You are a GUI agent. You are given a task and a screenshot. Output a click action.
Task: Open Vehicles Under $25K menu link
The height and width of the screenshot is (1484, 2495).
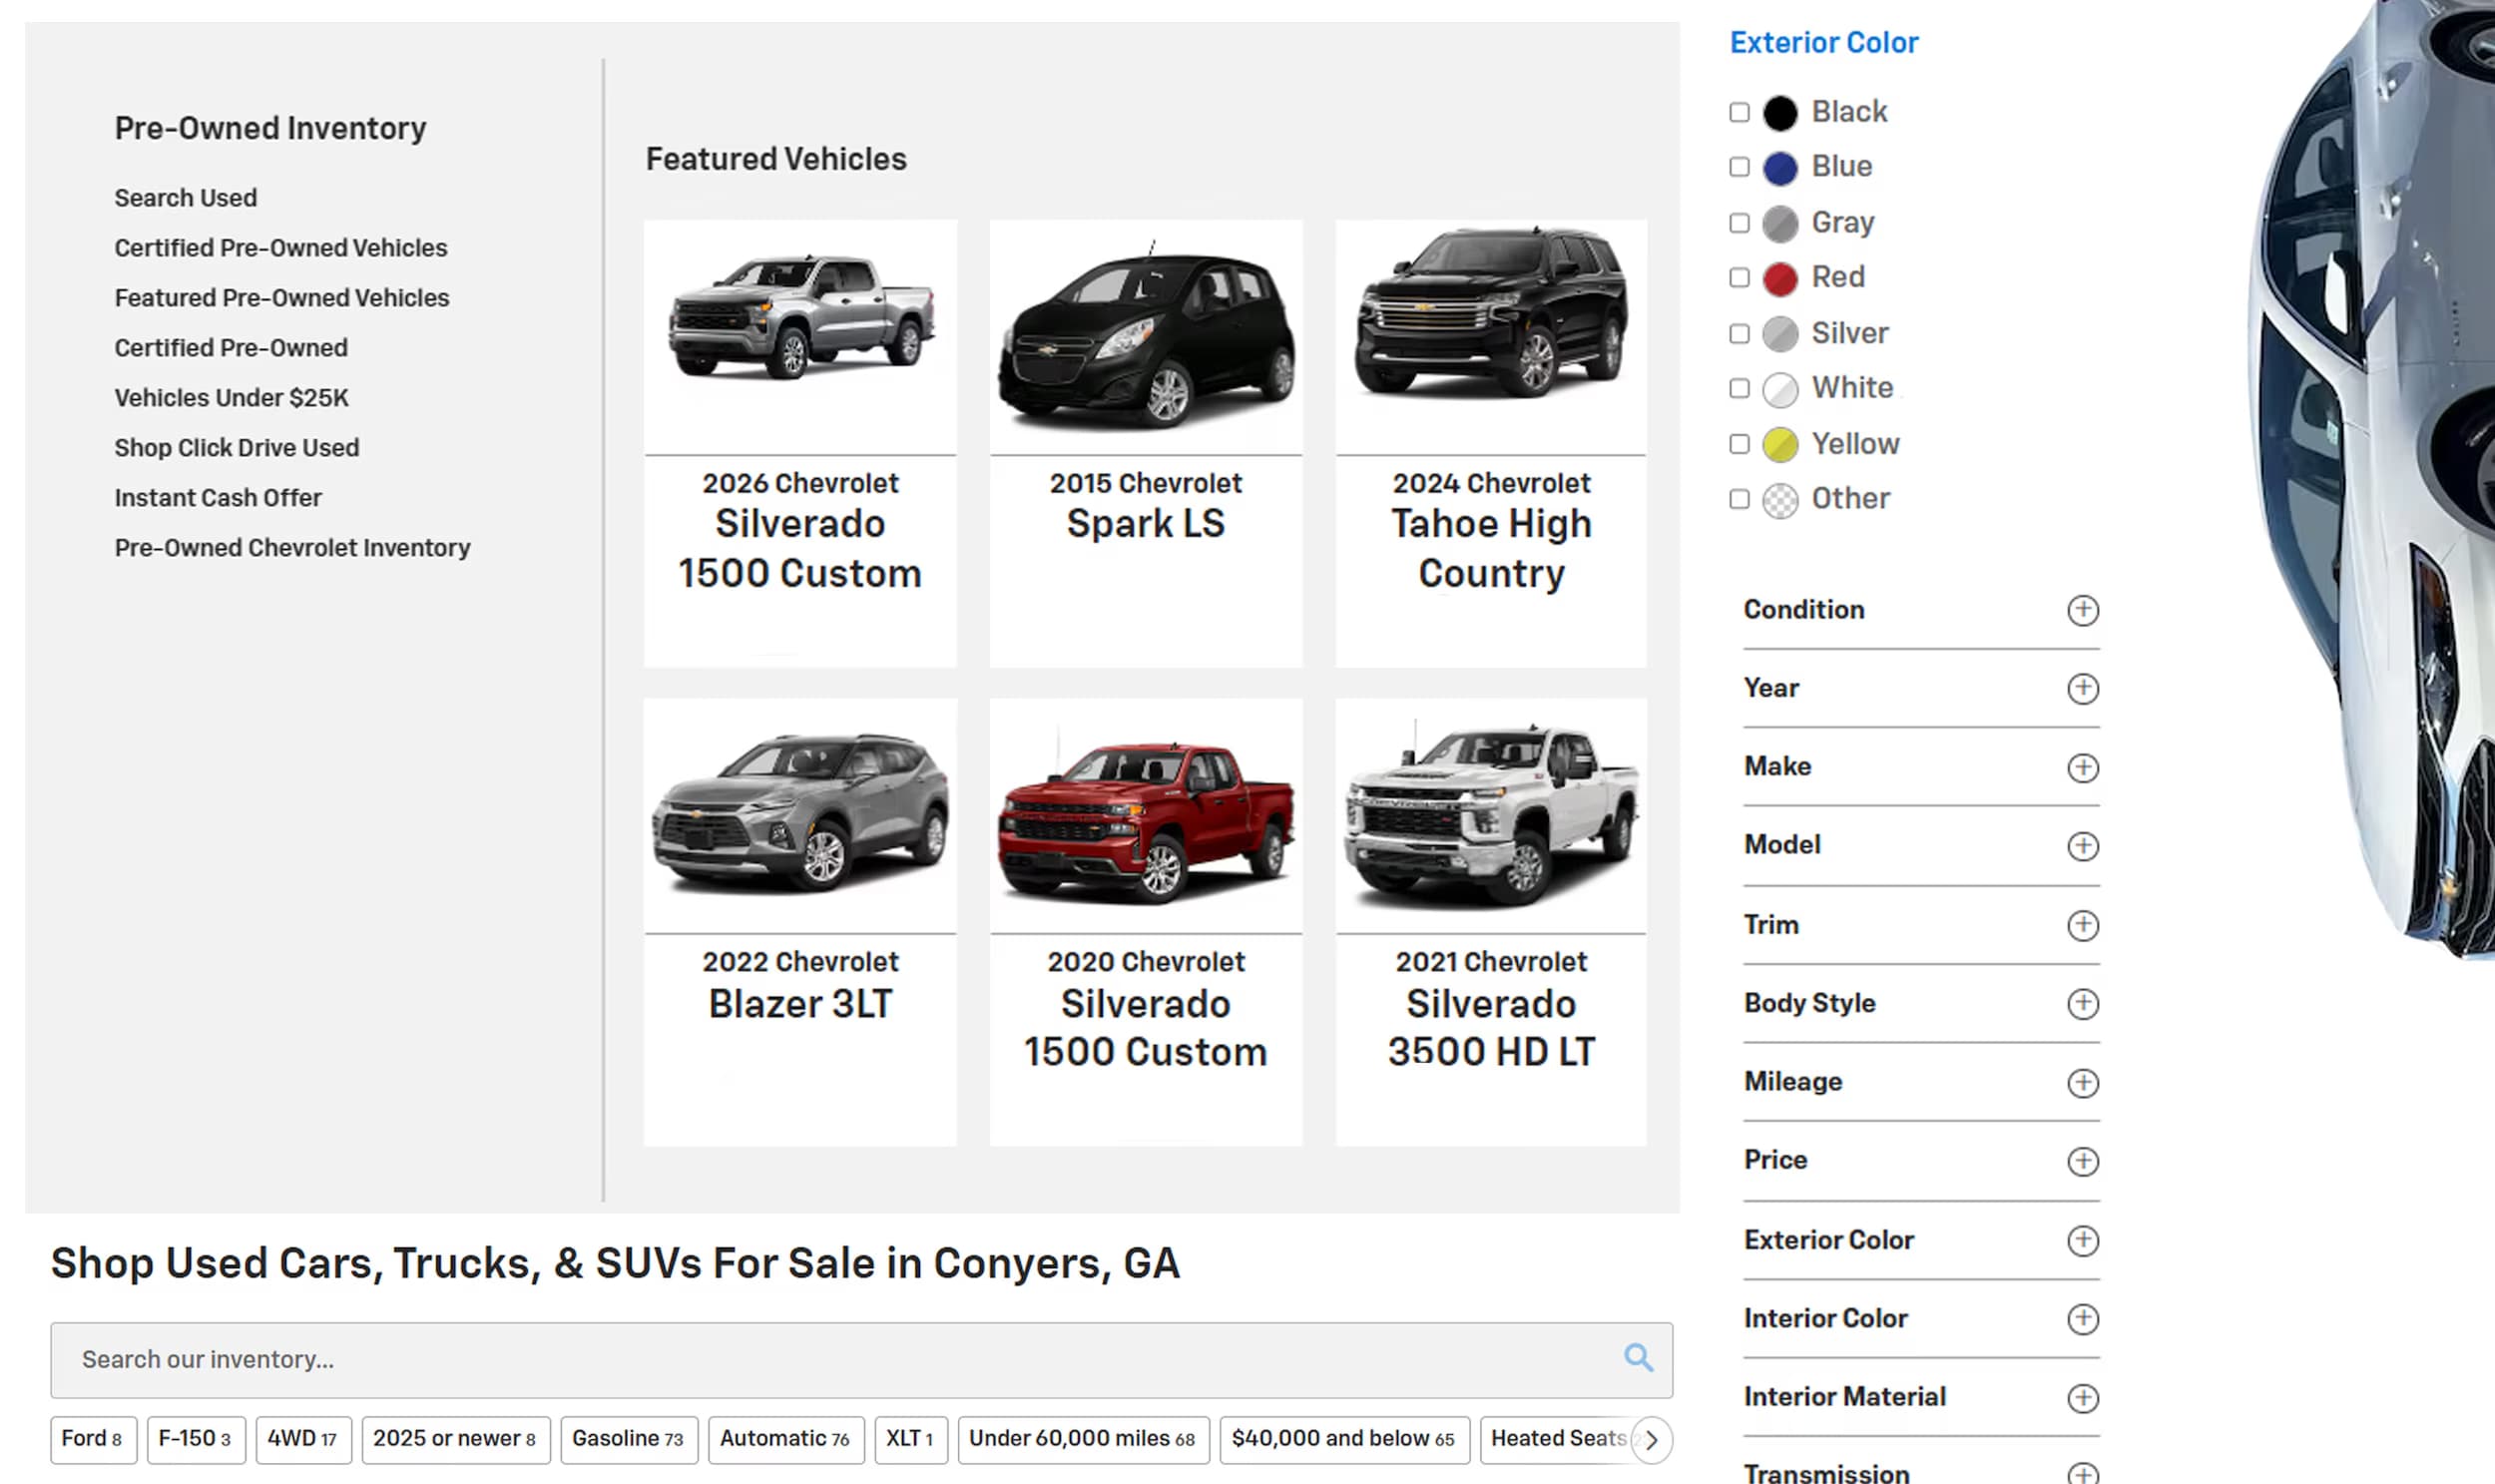pyautogui.click(x=231, y=398)
